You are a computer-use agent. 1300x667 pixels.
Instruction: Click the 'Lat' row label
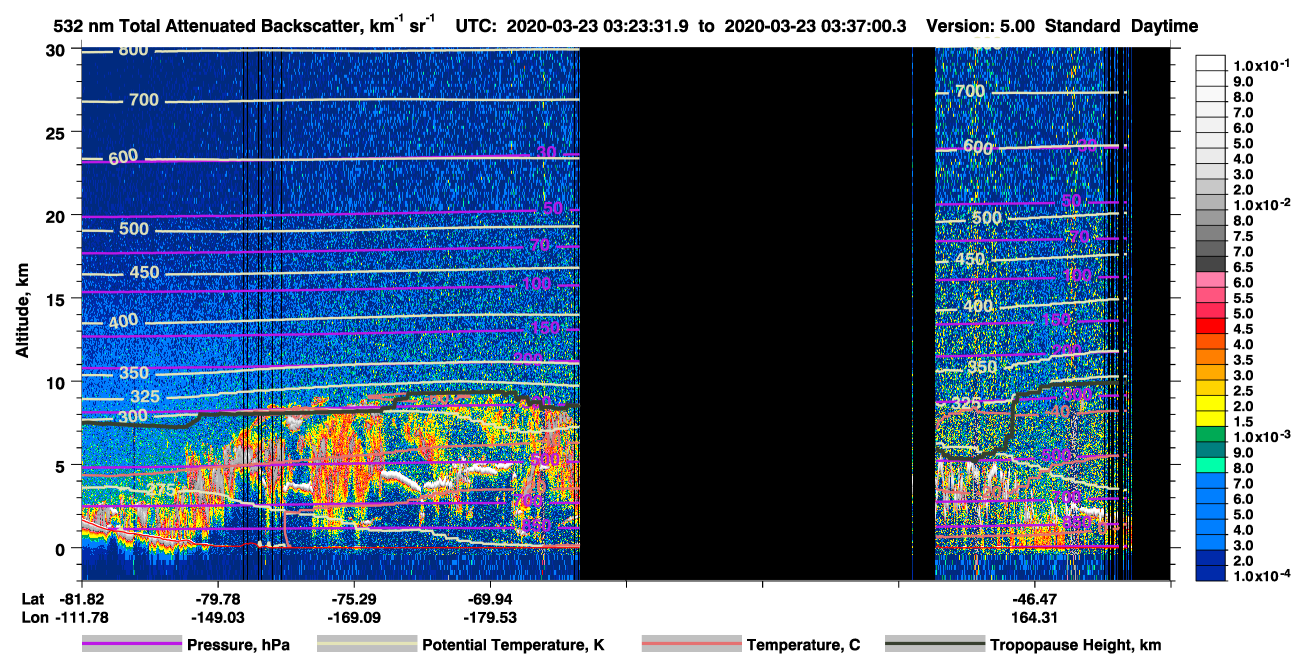tap(32, 599)
